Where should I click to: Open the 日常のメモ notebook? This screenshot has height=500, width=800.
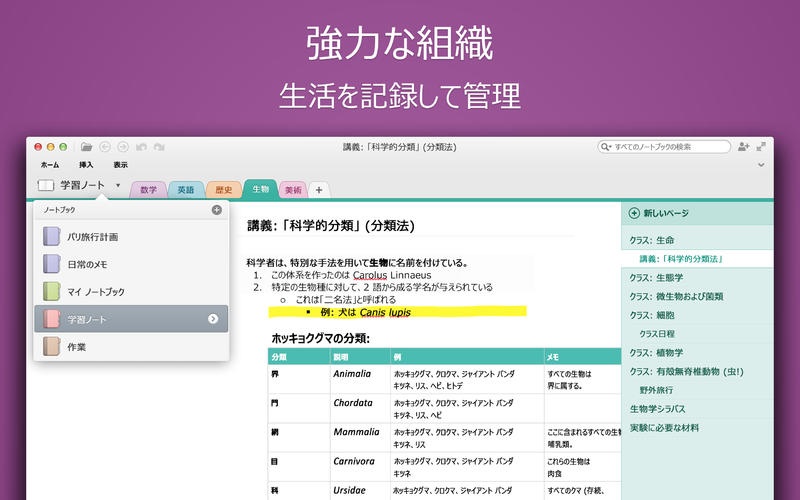tap(131, 264)
